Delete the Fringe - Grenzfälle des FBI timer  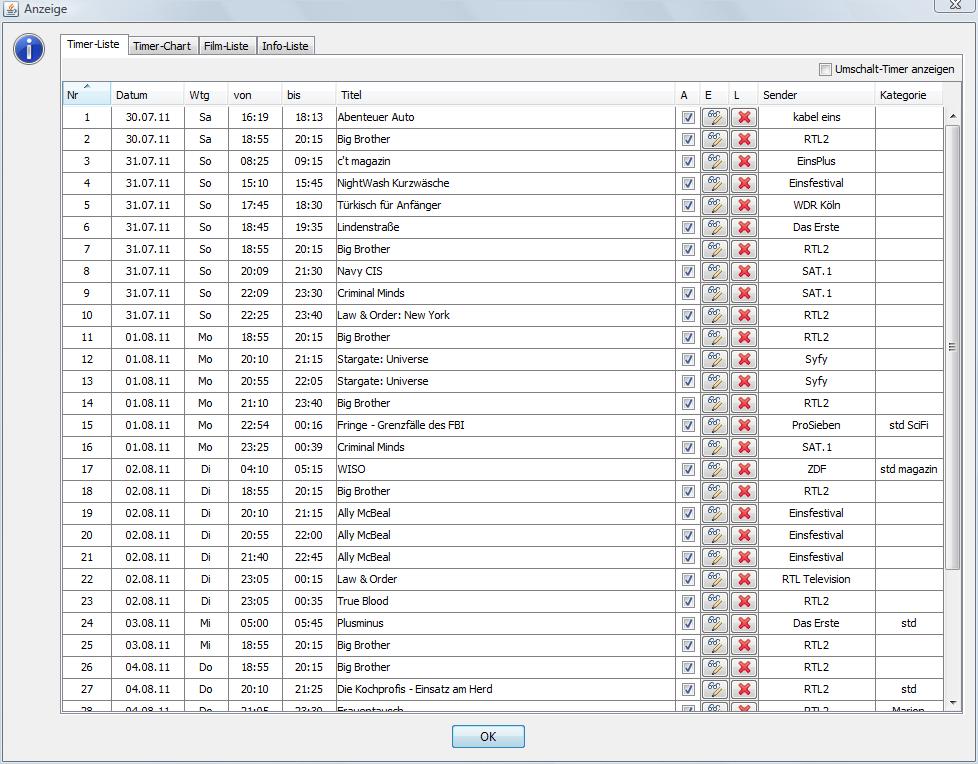pos(744,425)
